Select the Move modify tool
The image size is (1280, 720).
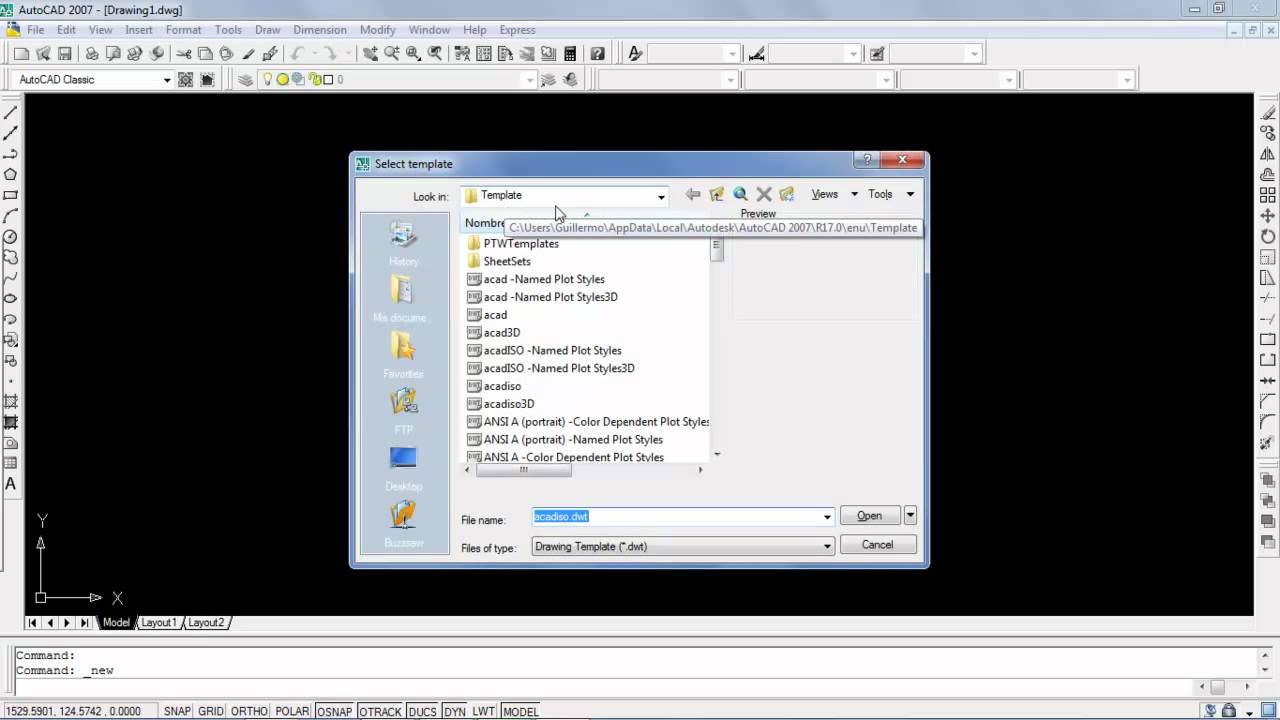1268,216
